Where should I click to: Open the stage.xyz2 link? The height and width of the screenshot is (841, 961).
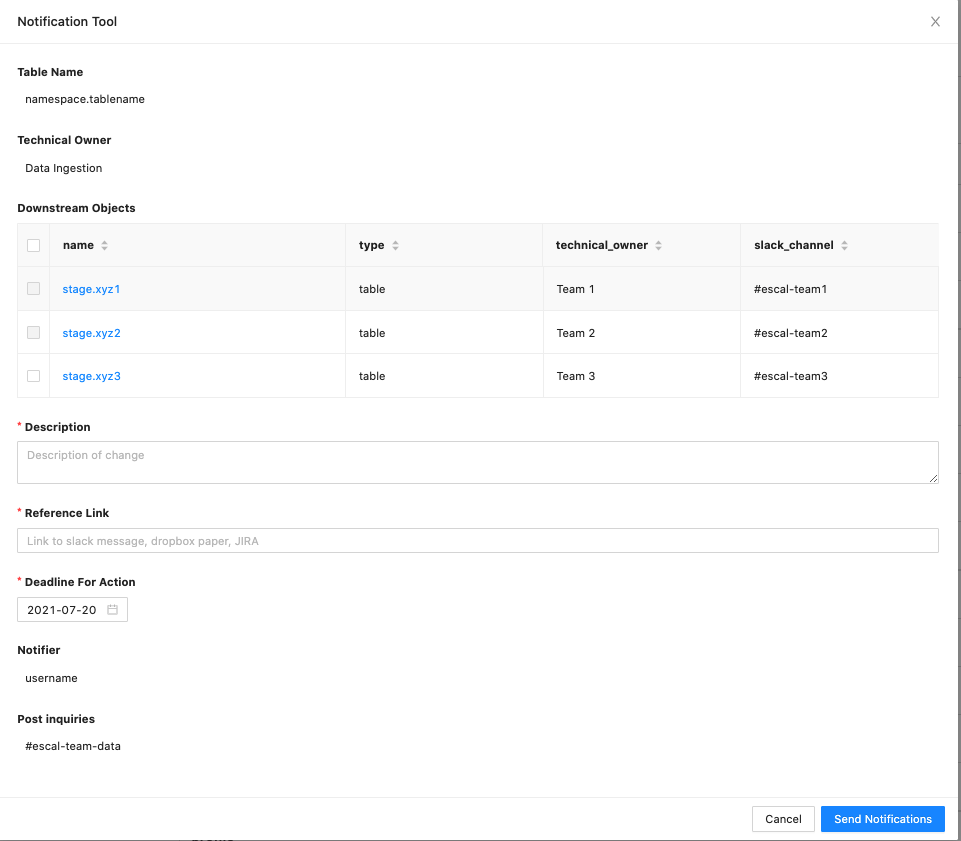click(91, 333)
